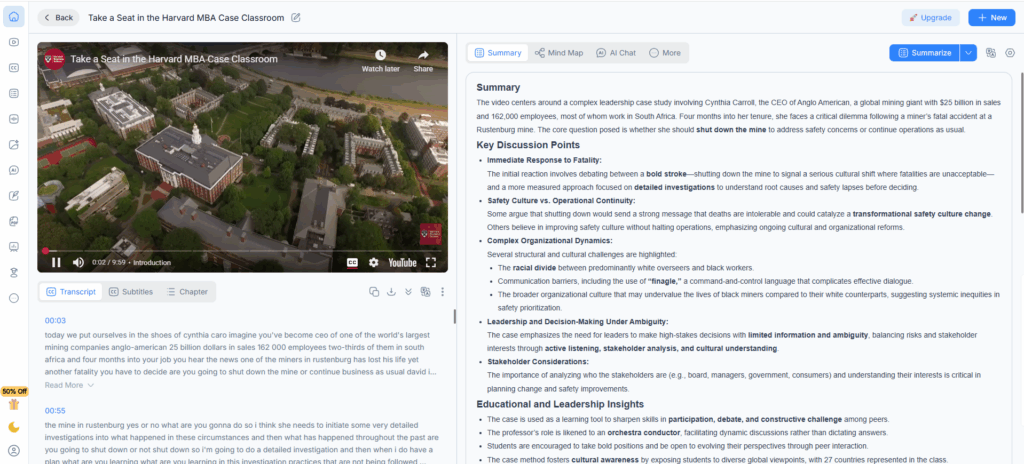Screen dimensions: 1024x464
Task: Click 'Safety Culture vs. Operational Continuity:' text
Action: coord(561,201)
